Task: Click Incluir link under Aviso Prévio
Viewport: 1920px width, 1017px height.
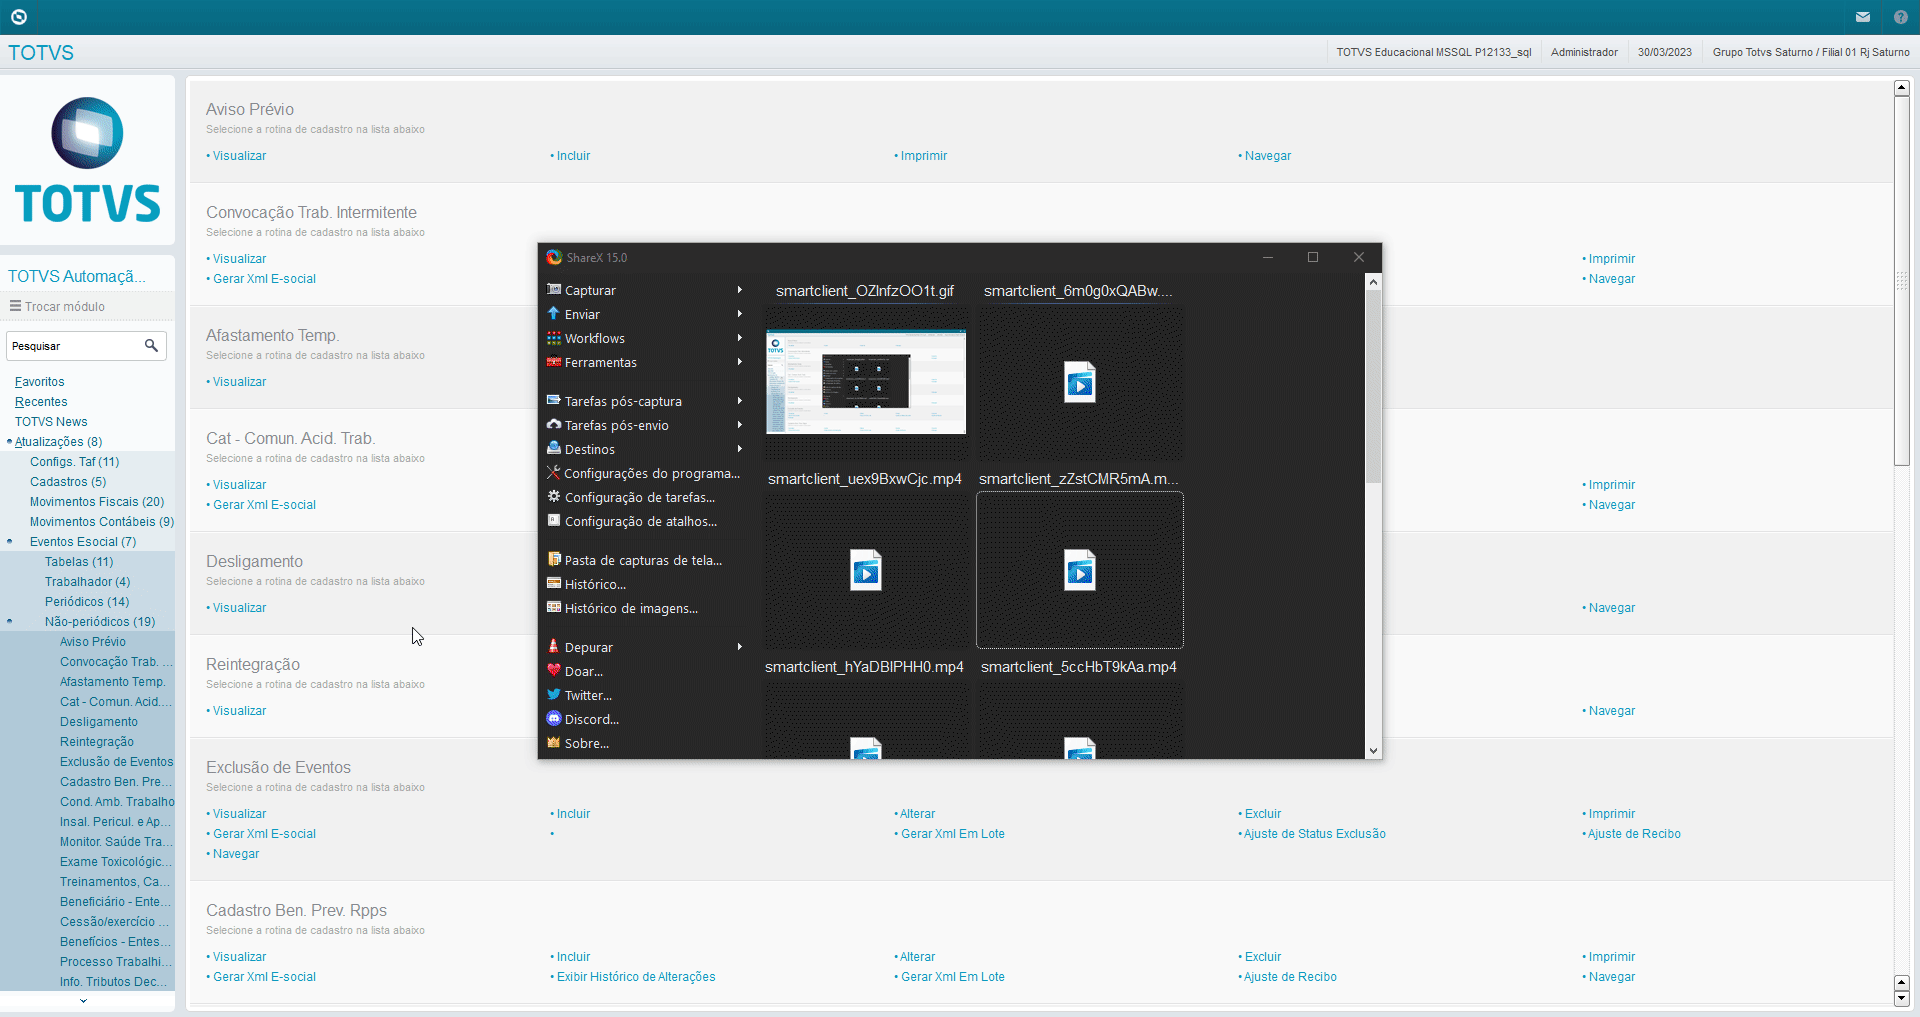Action: click(573, 156)
